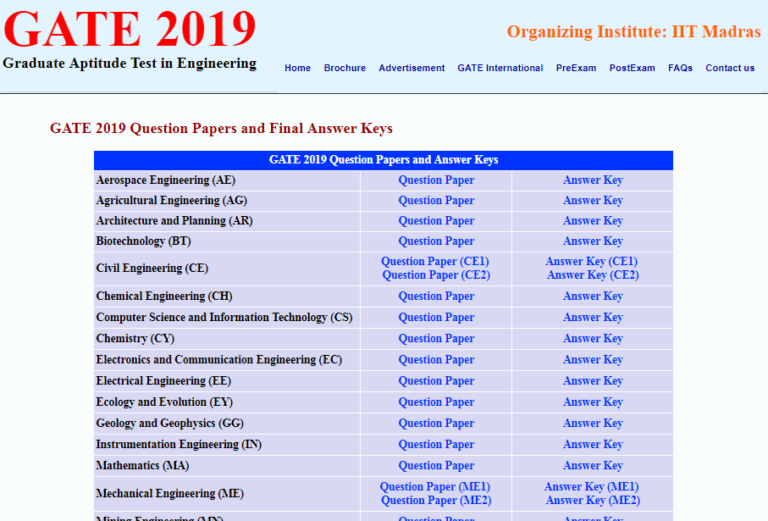This screenshot has height=521, width=768.
Task: Select 'Chemical Engineering (CH)' cell text
Action: (164, 296)
